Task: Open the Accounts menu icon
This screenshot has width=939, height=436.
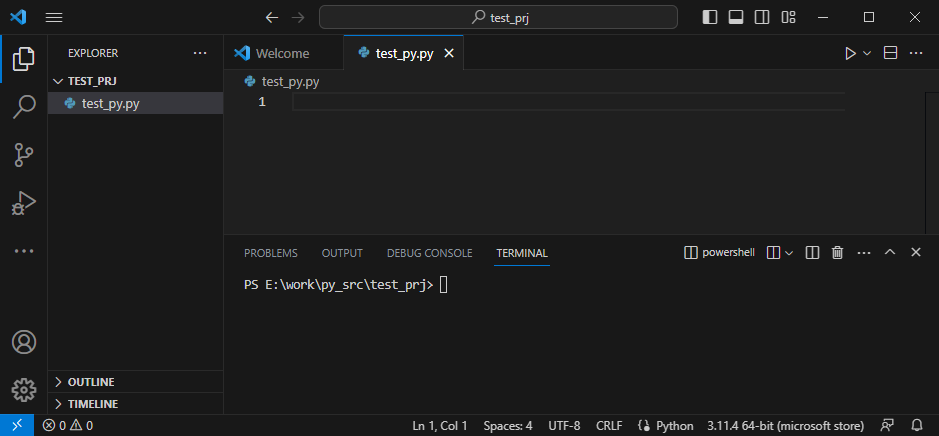Action: 24,342
